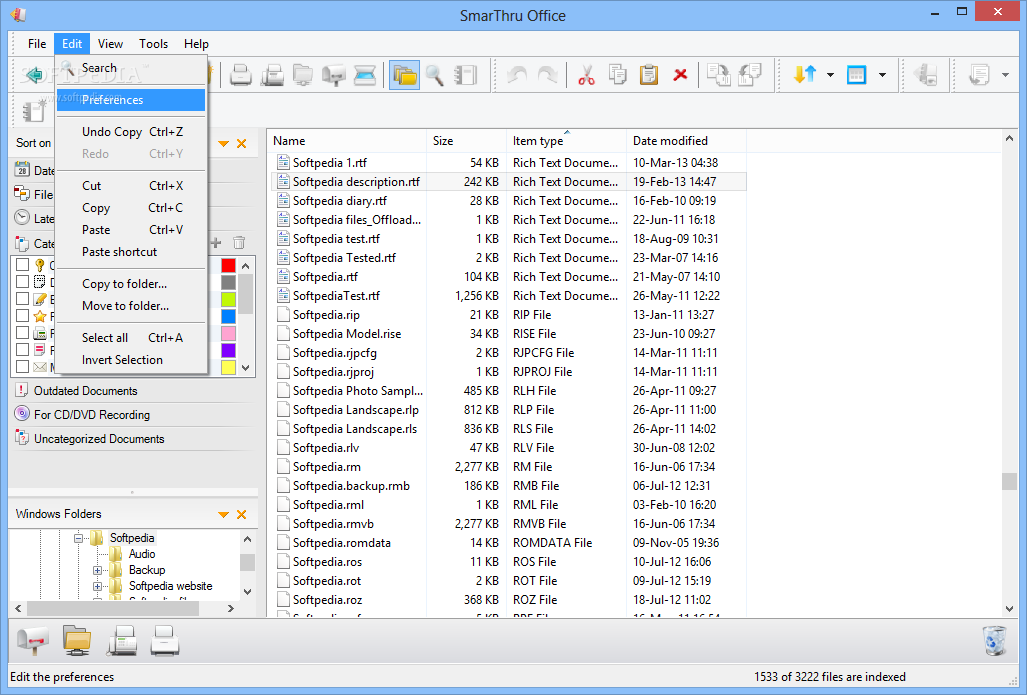Viewport: 1027px width, 695px height.
Task: Click the recycle bin icon at bottom right
Action: pyautogui.click(x=994, y=641)
